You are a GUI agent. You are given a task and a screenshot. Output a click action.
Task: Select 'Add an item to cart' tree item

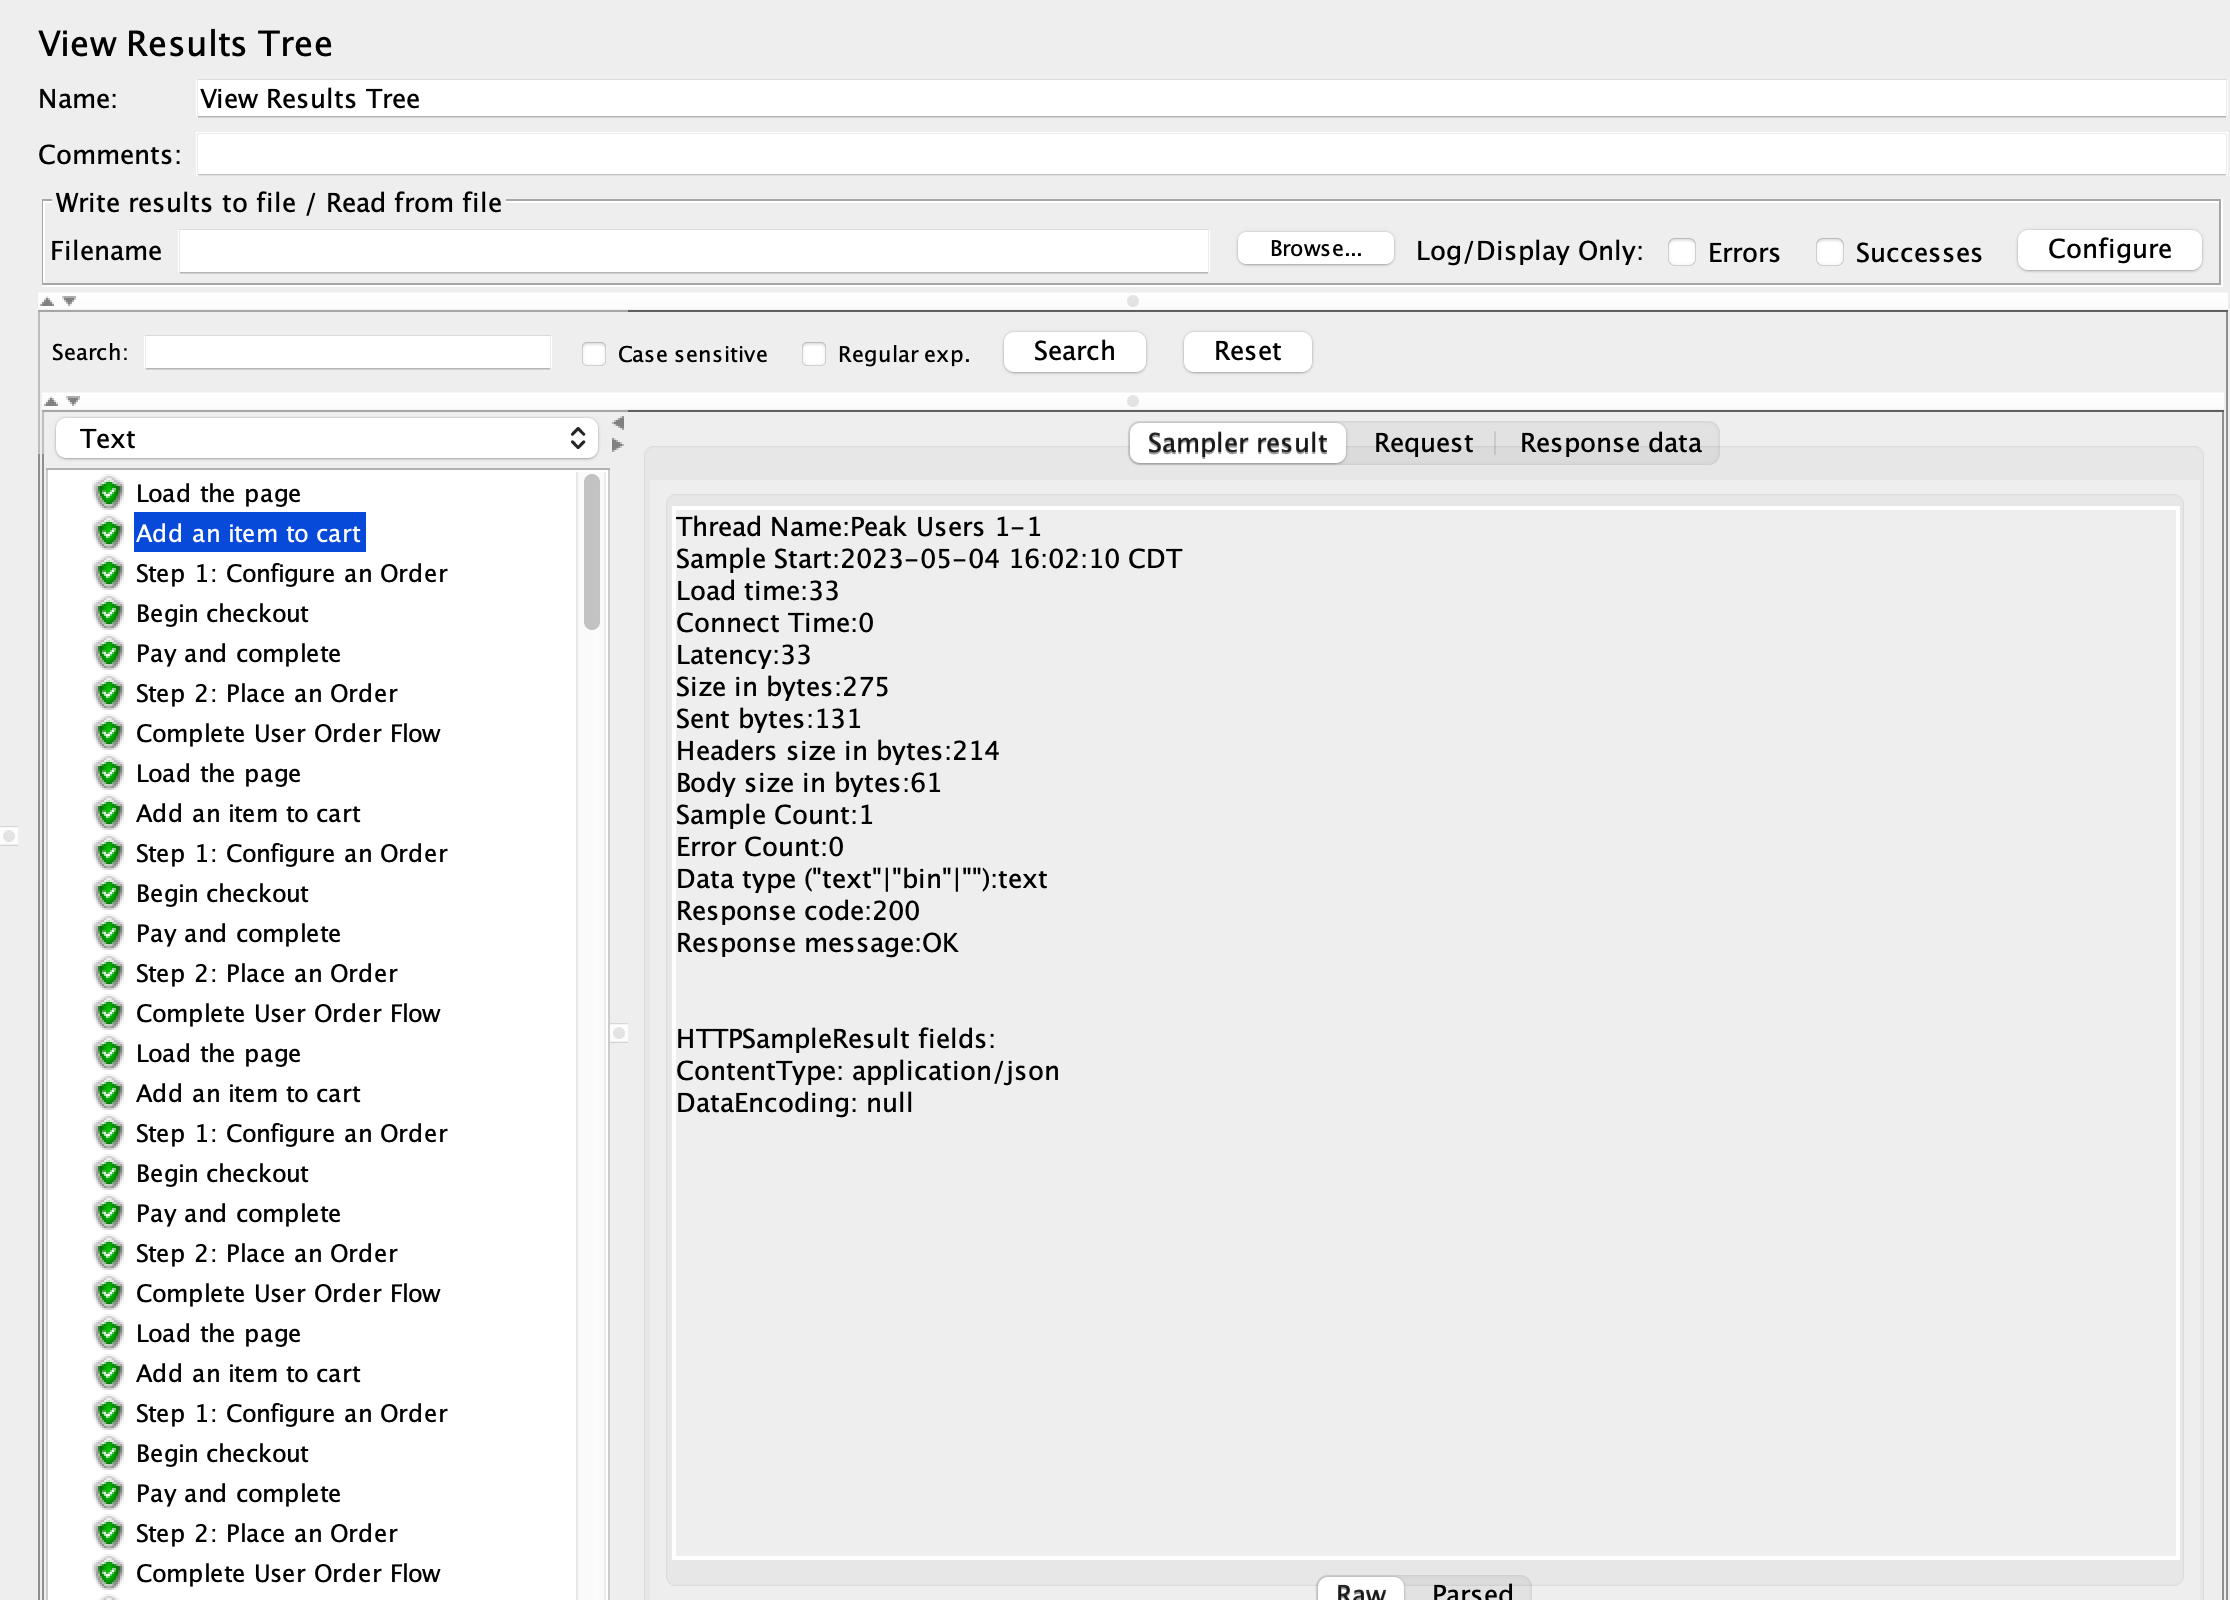(x=248, y=532)
